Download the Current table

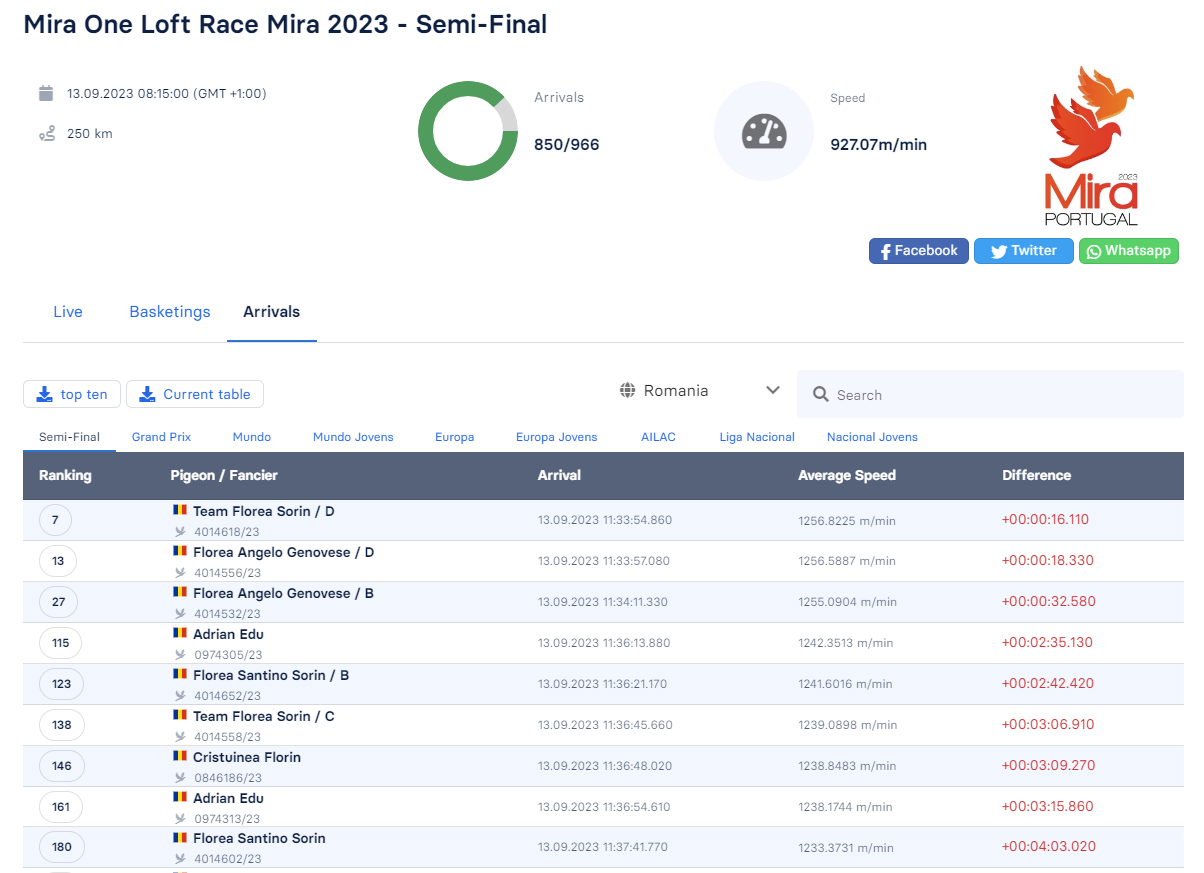[x=195, y=394]
